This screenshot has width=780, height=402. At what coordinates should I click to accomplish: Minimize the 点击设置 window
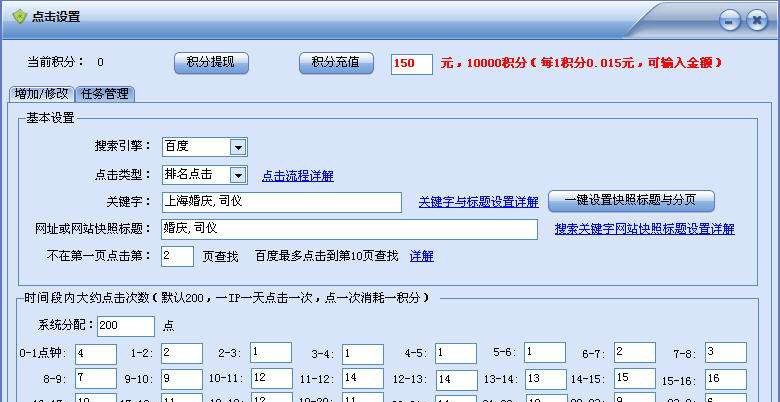(x=729, y=21)
